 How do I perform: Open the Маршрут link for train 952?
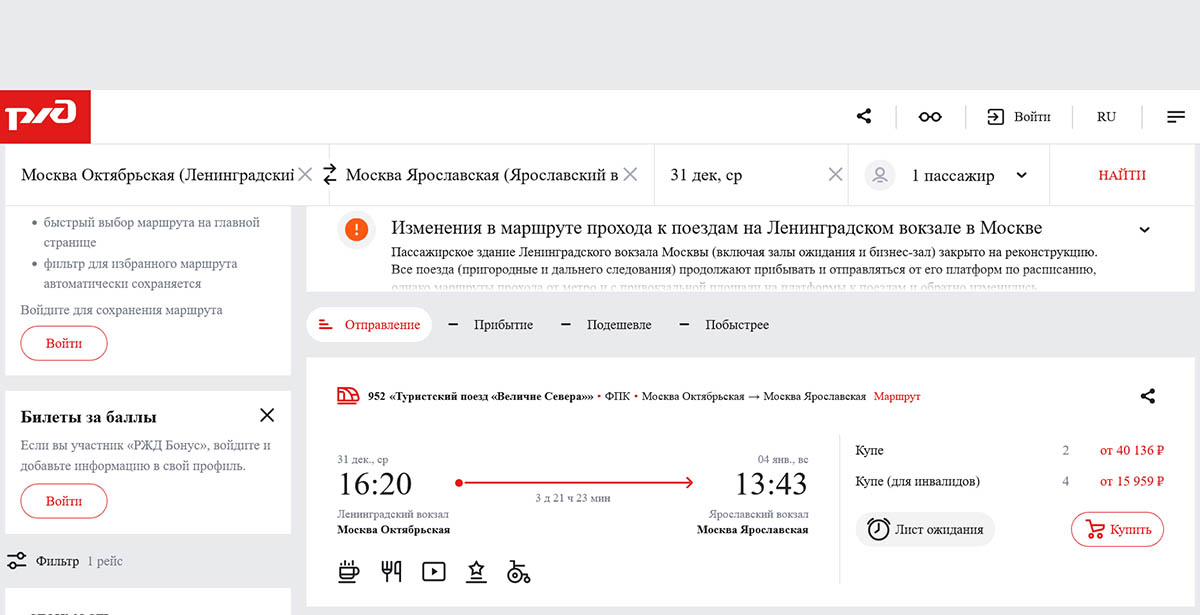(896, 397)
